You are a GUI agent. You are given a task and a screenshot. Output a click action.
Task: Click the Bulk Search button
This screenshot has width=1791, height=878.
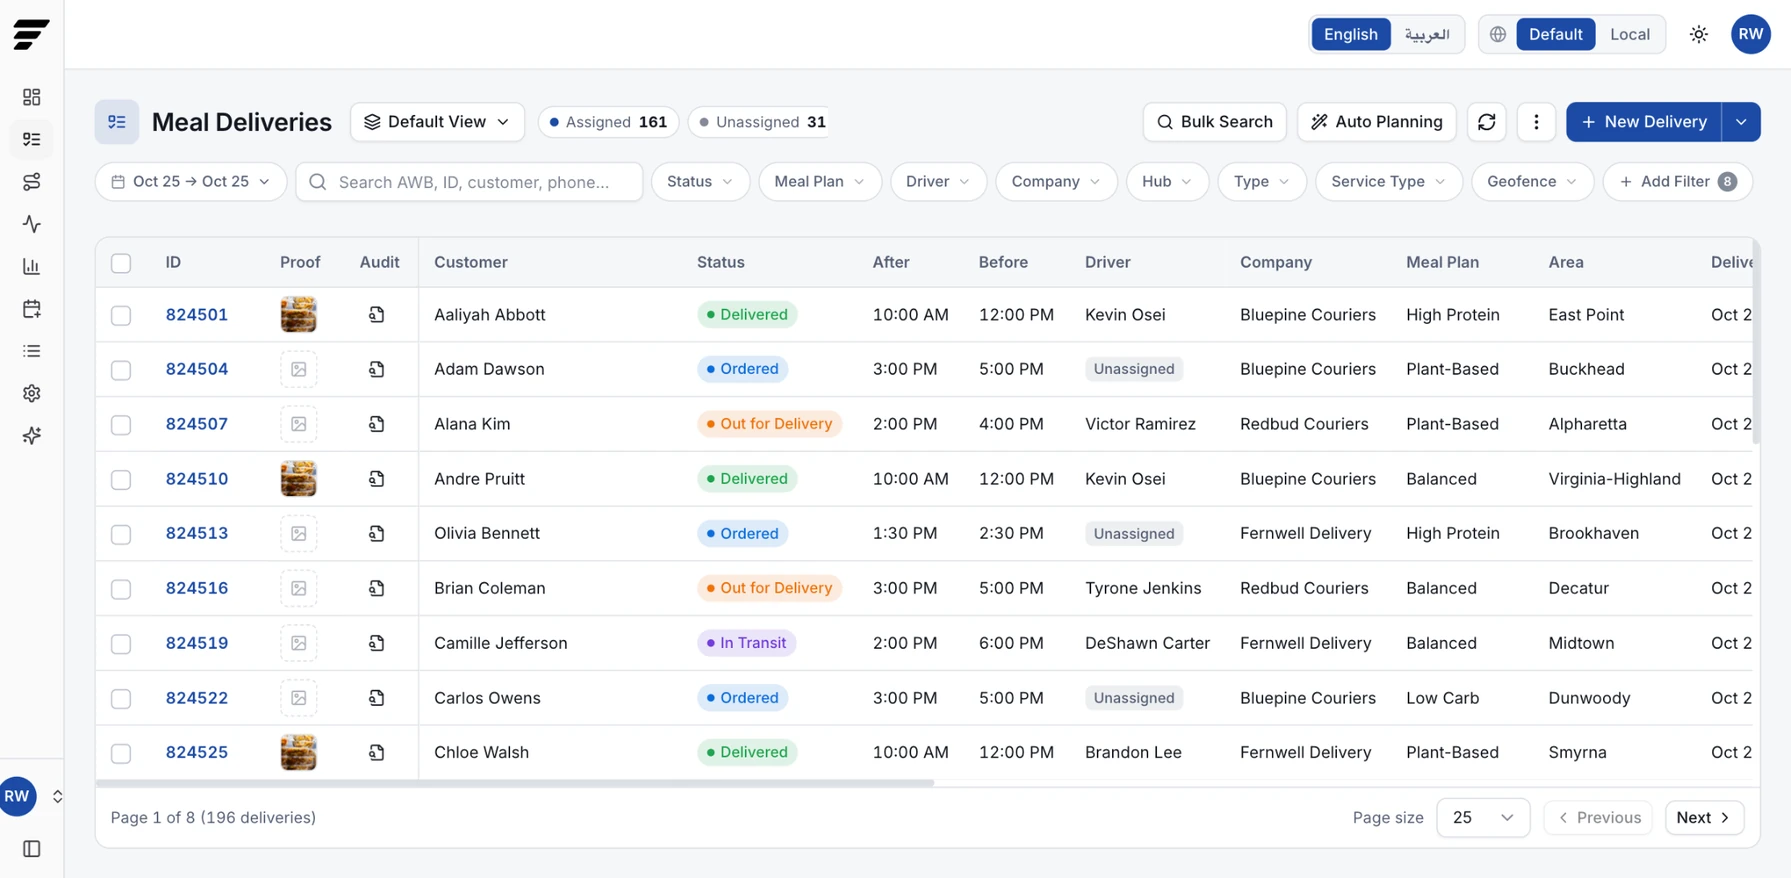tap(1214, 122)
